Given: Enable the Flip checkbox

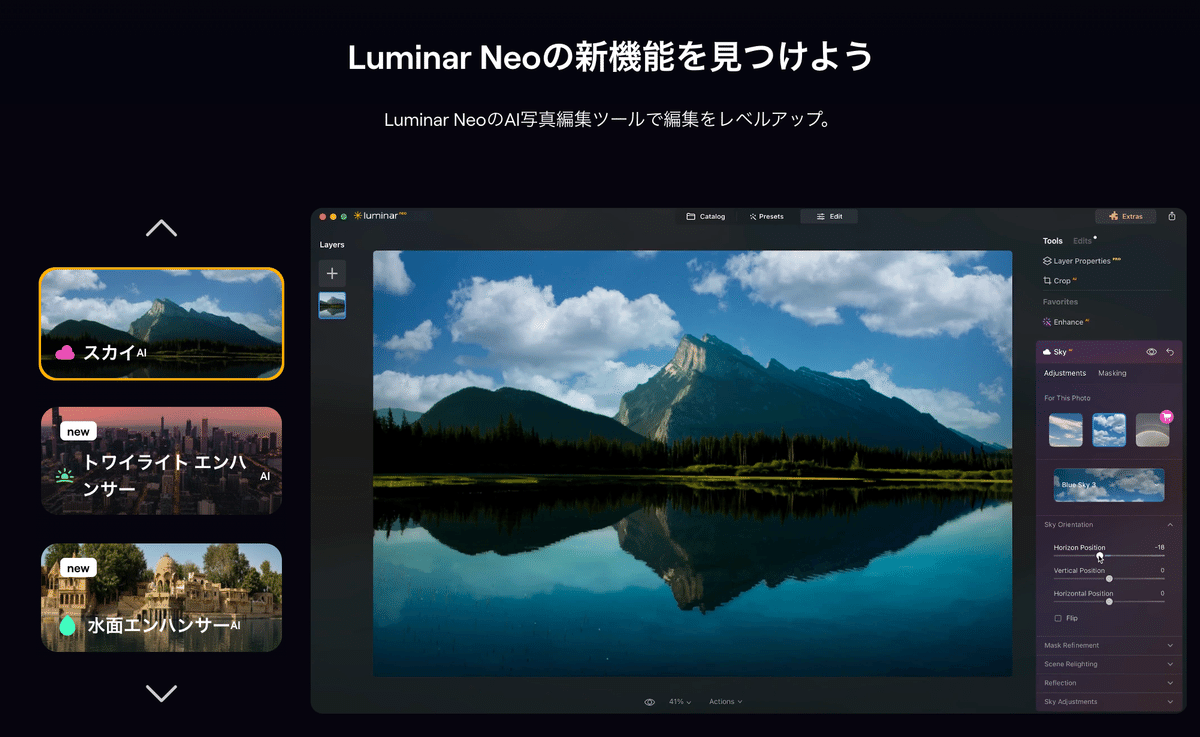Looking at the screenshot, I should [1058, 618].
